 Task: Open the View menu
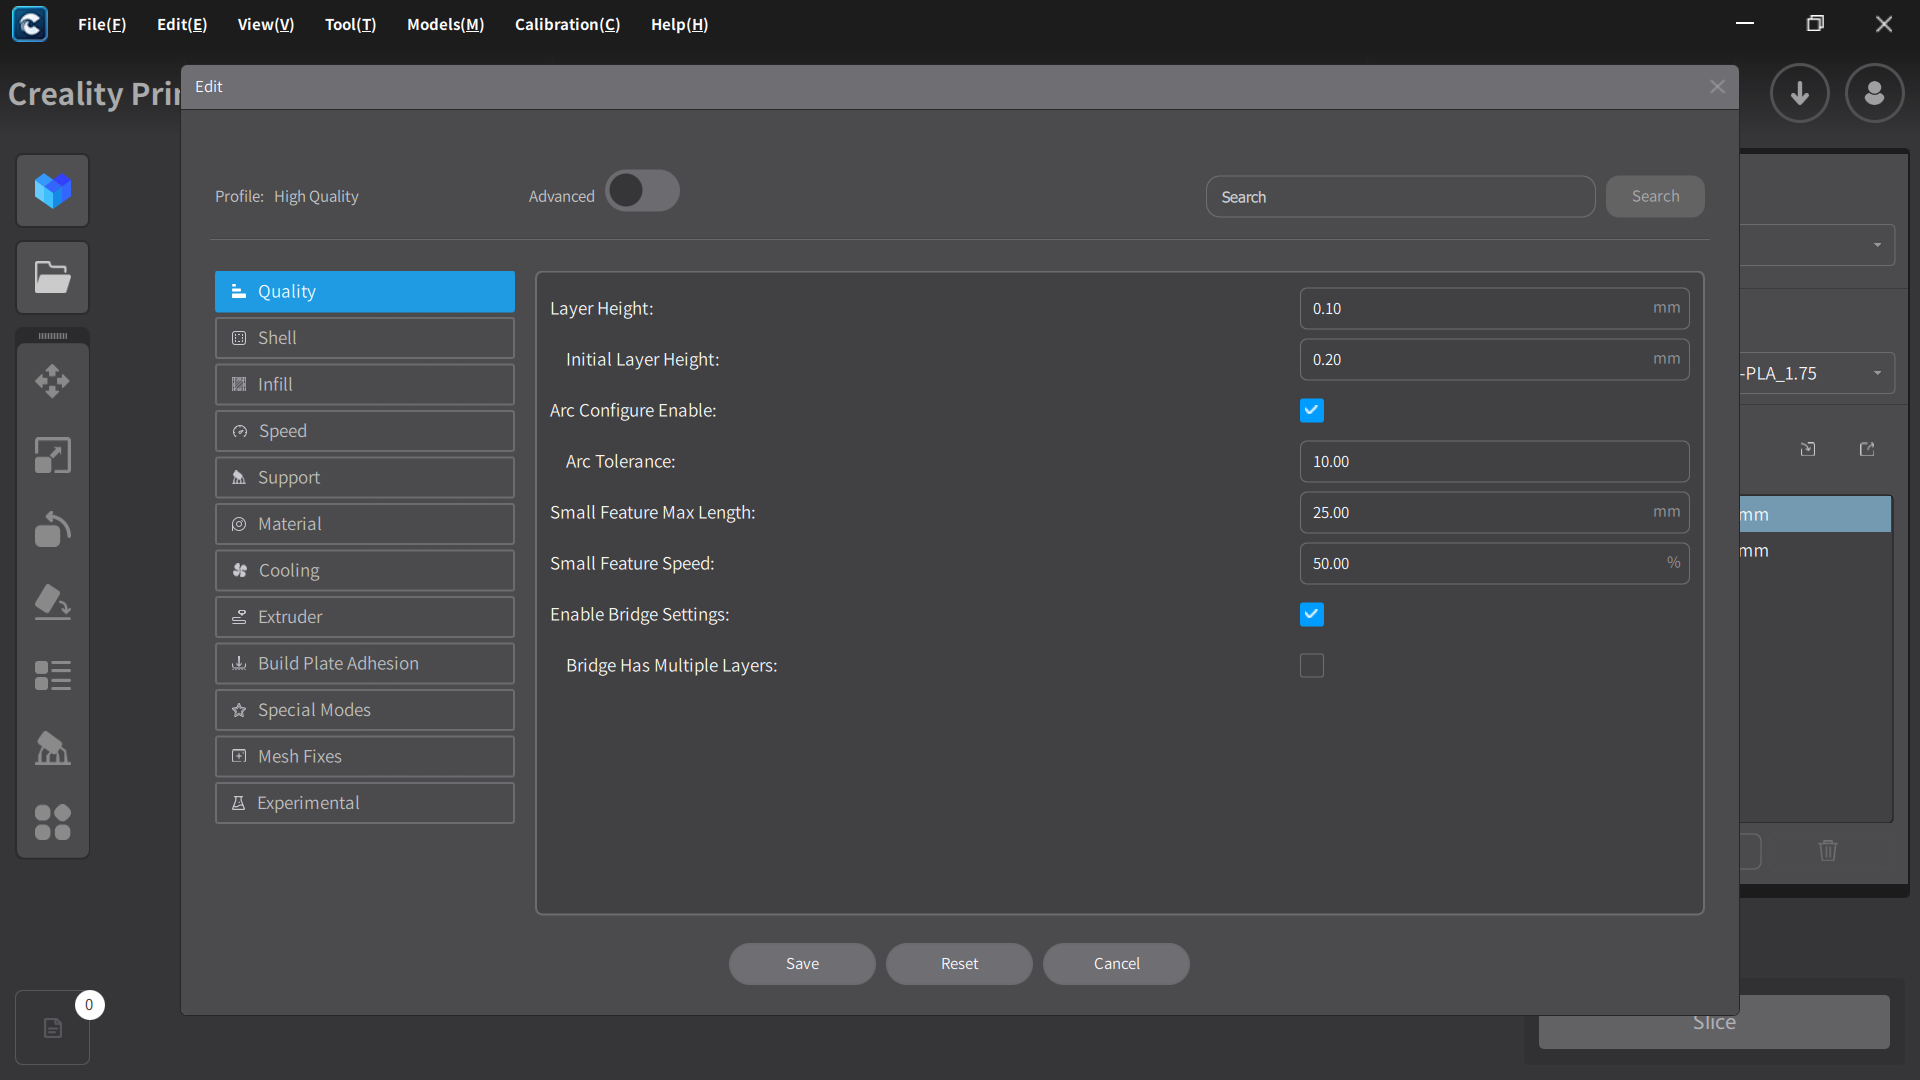266,24
